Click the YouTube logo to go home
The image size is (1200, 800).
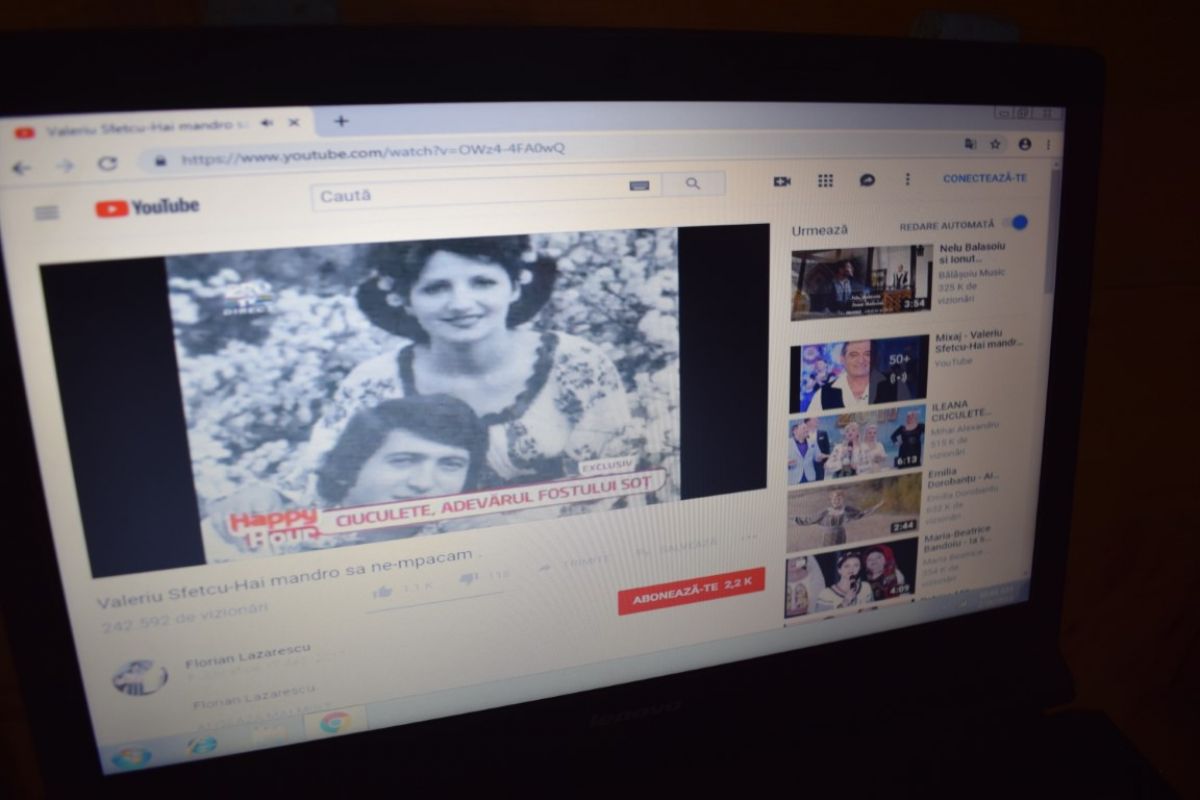click(147, 208)
